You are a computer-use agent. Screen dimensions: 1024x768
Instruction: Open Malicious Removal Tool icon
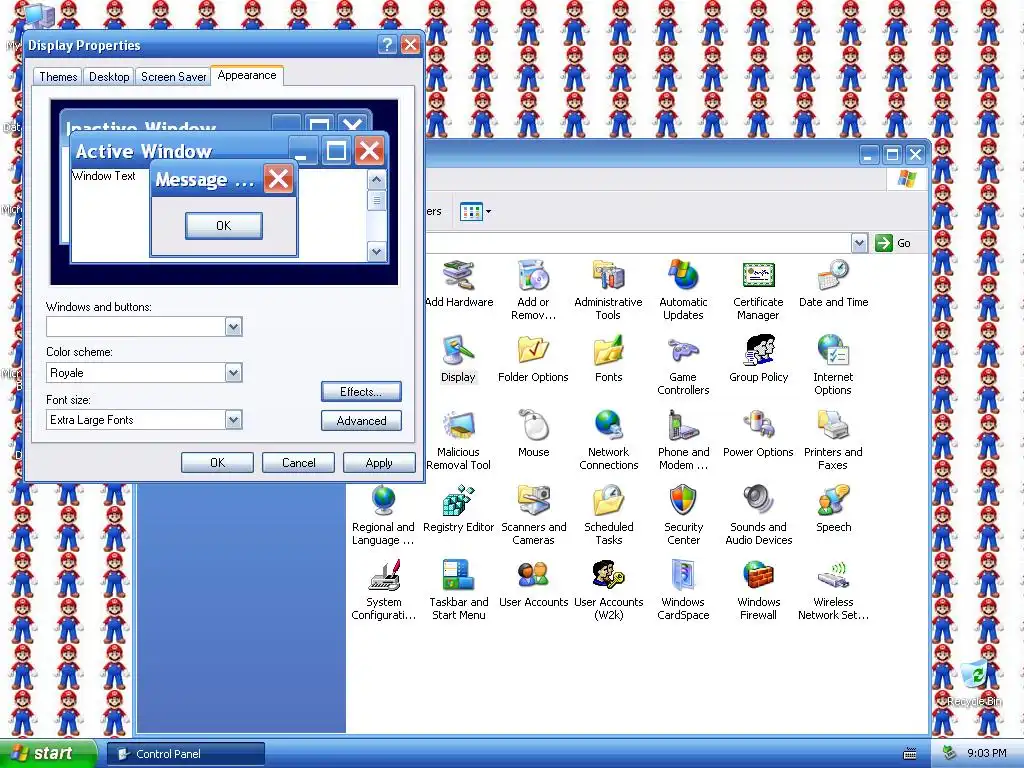pos(458,440)
